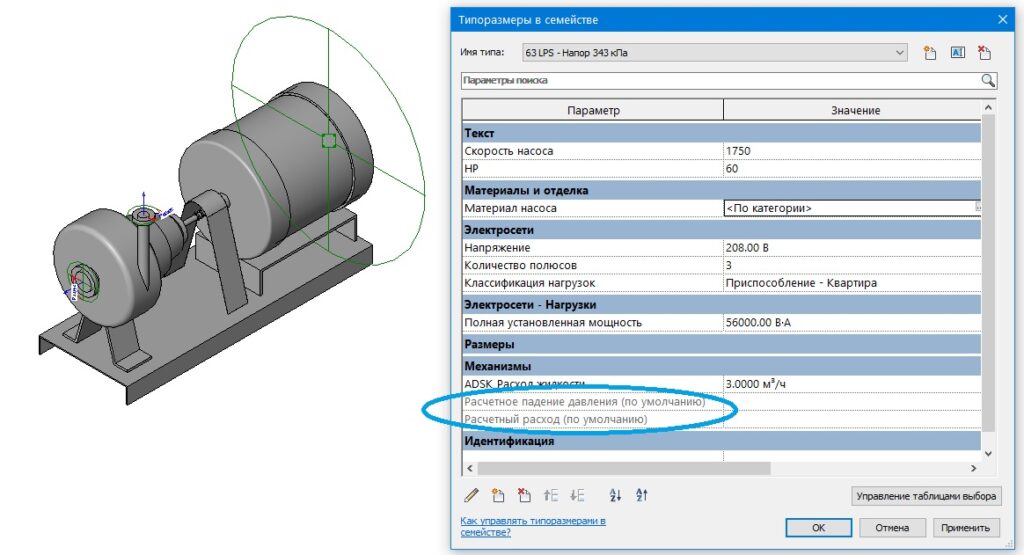Click the New type icon beside type name

point(929,52)
